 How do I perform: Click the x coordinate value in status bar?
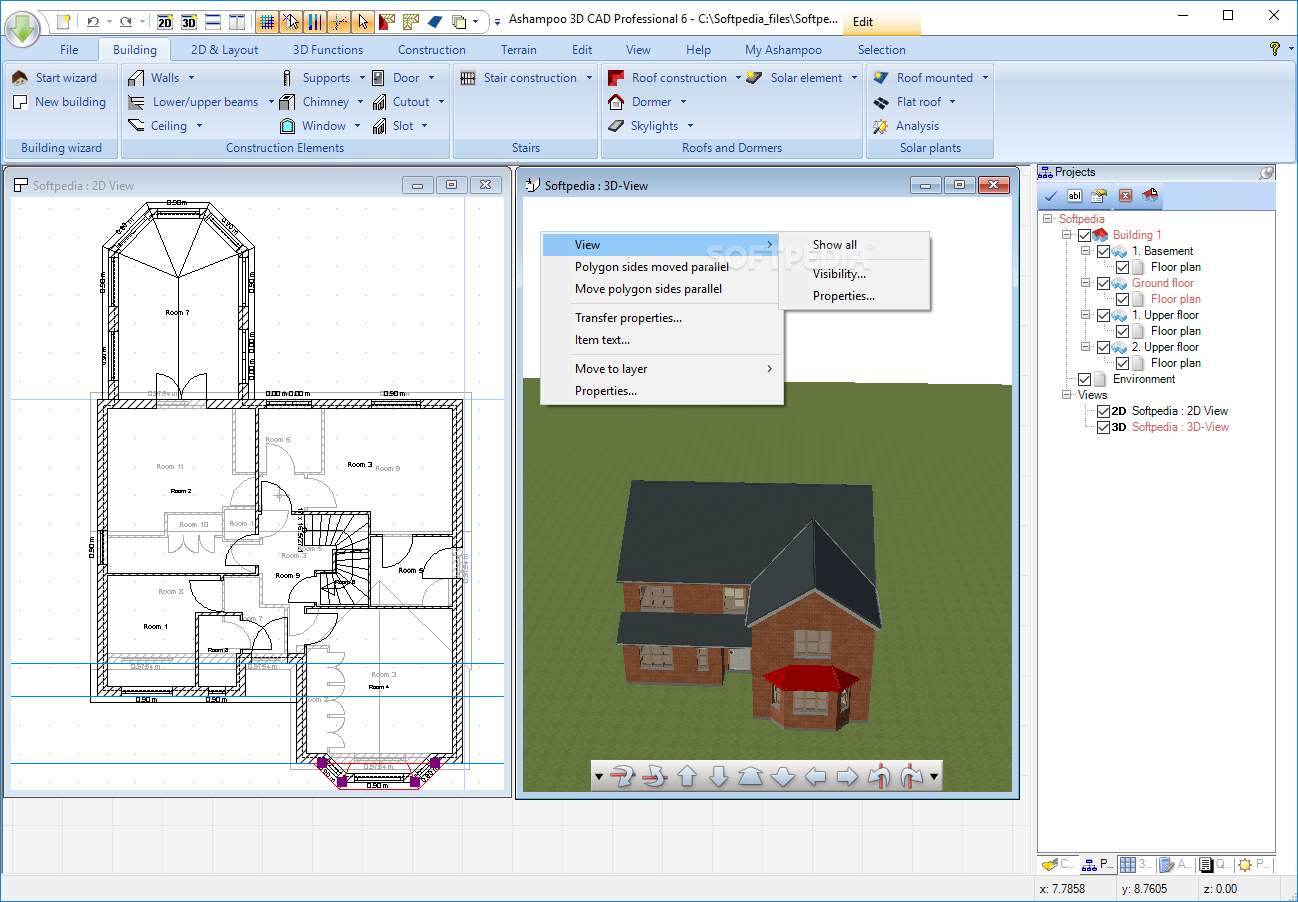coord(1062,888)
